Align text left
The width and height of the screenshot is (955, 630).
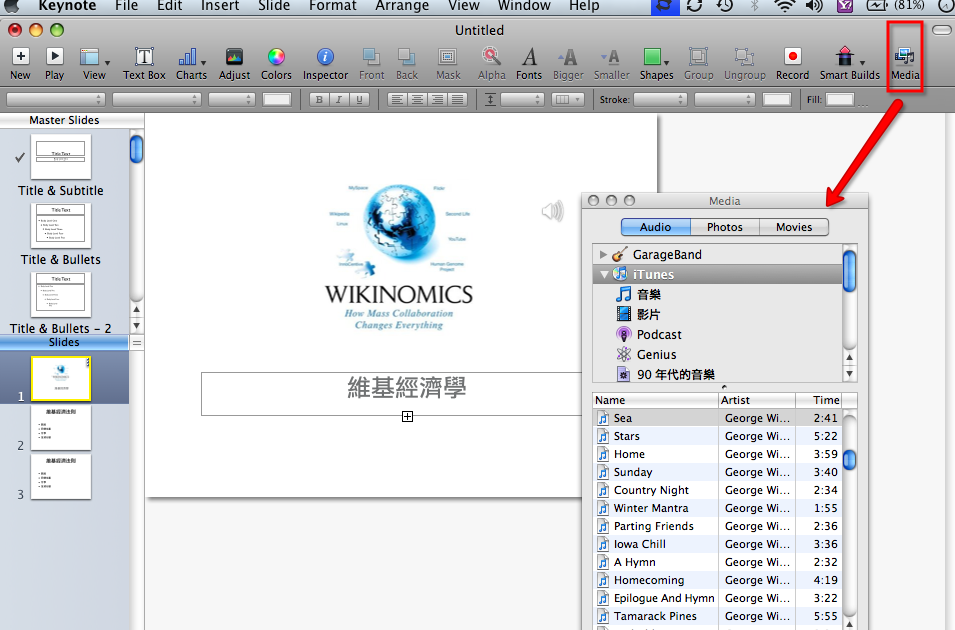tap(397, 99)
